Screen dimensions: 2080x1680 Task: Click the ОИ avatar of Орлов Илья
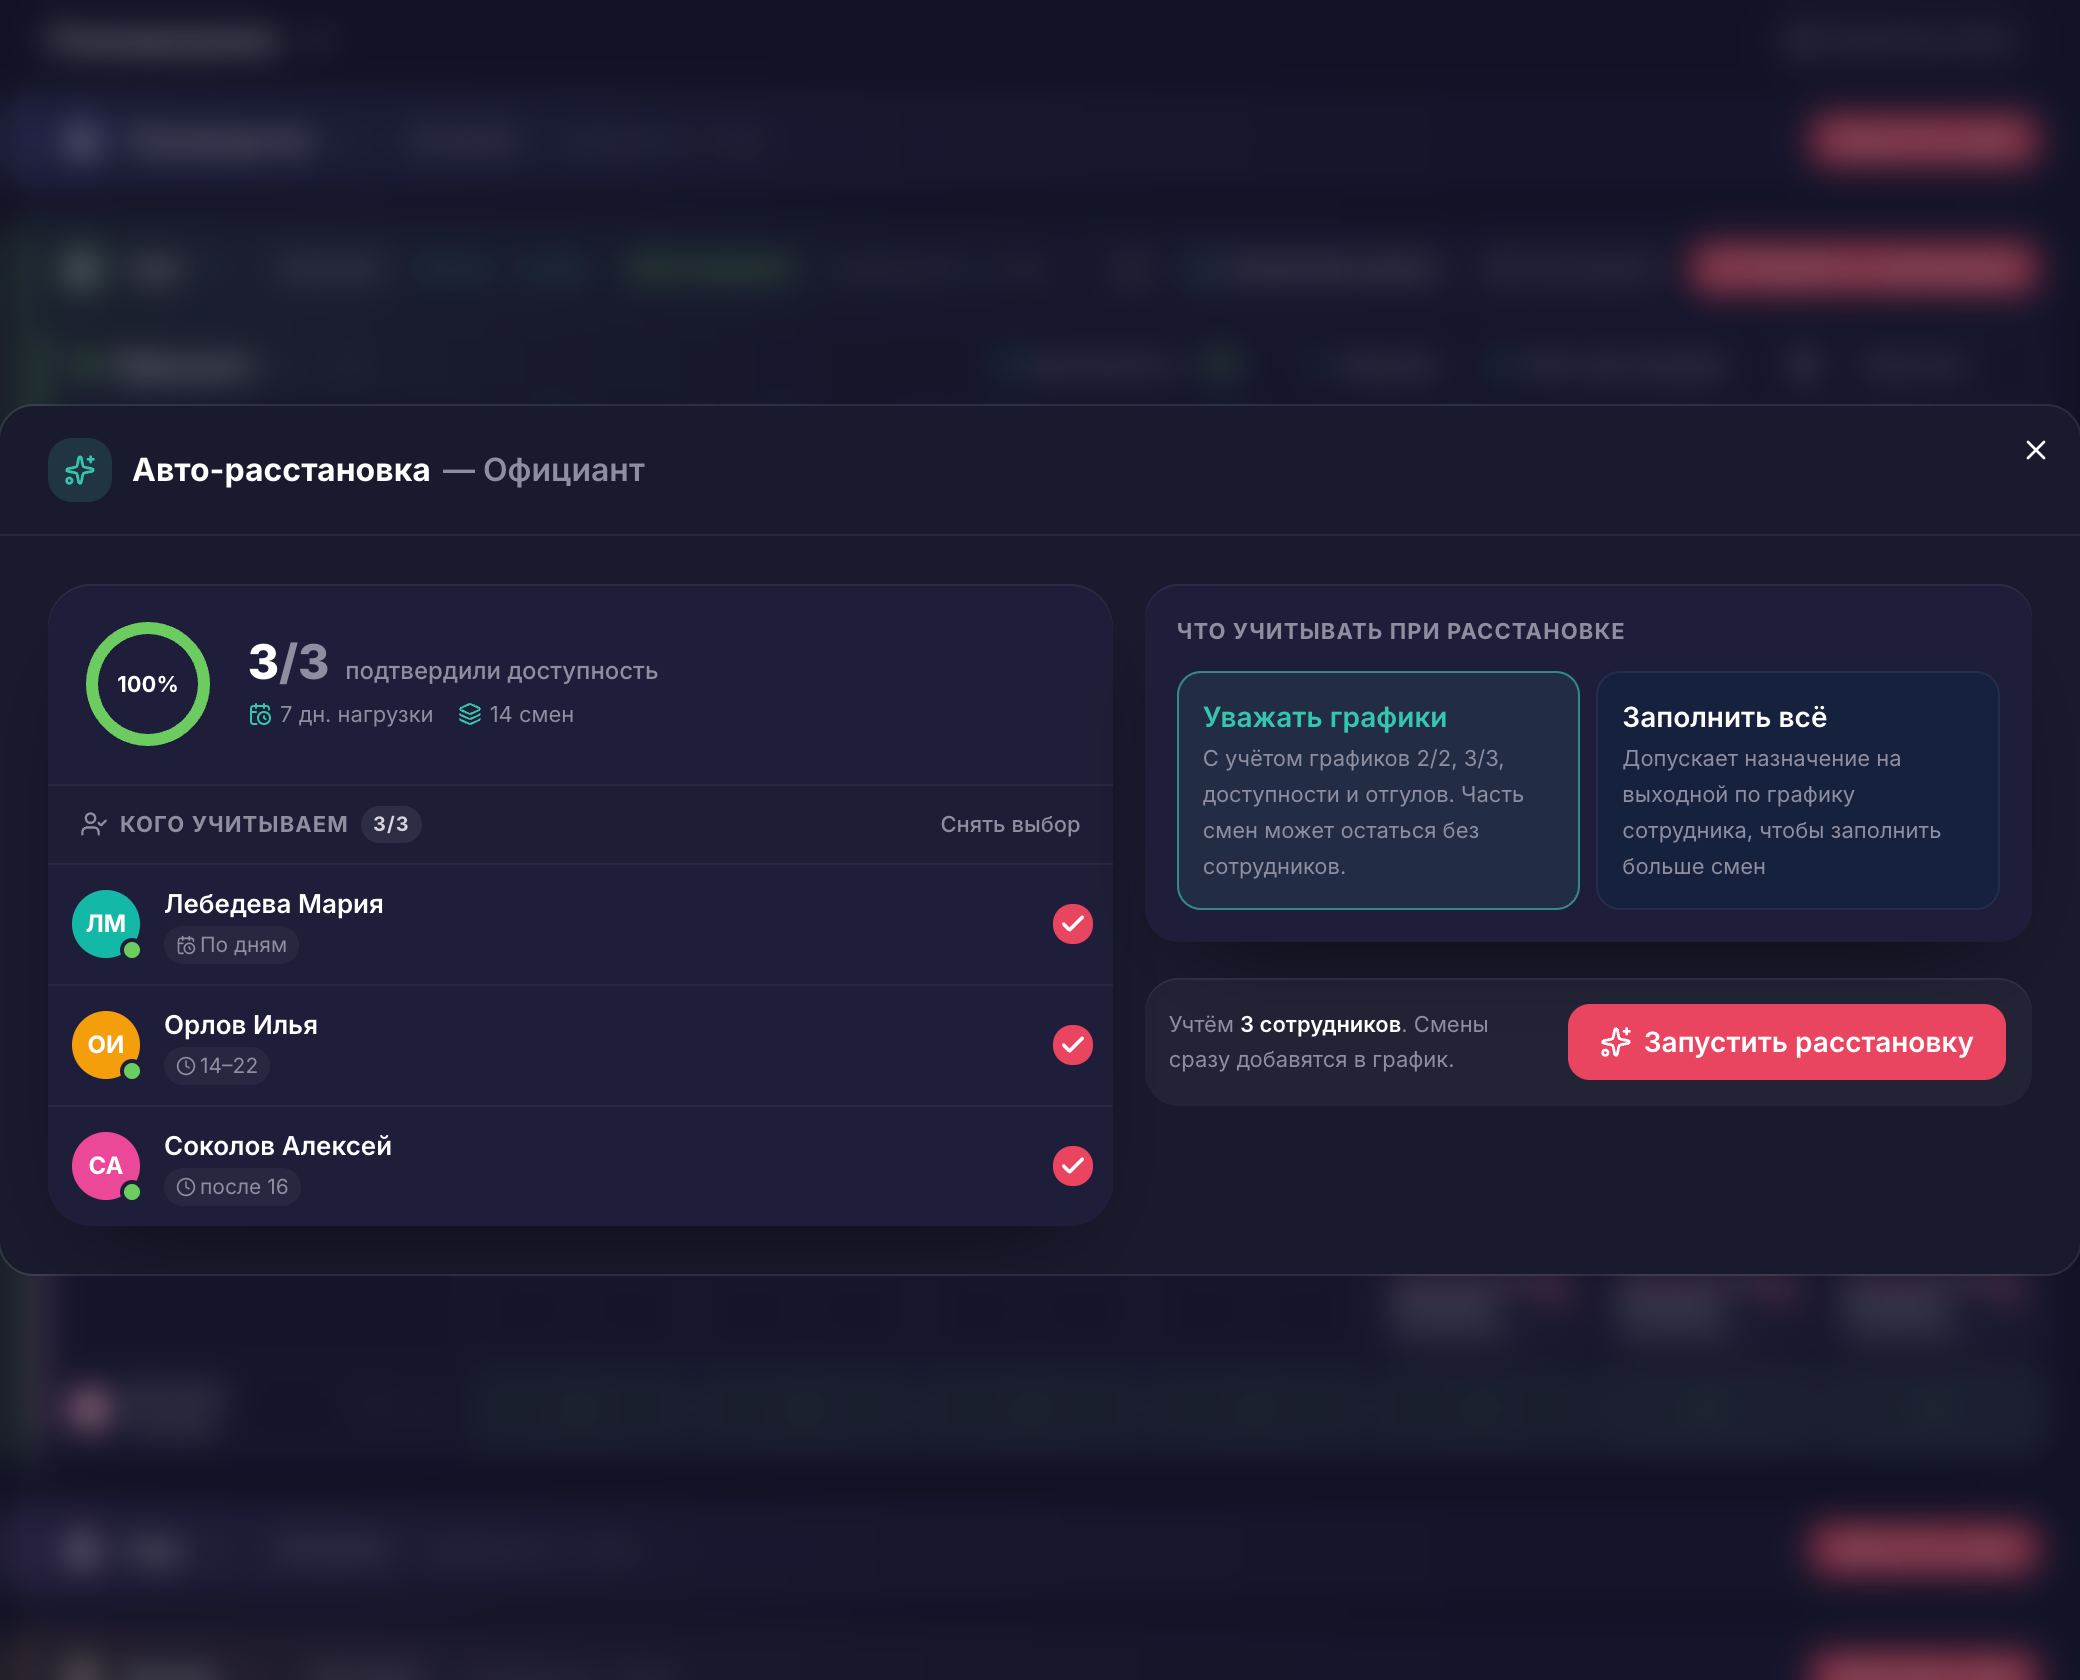coord(106,1045)
